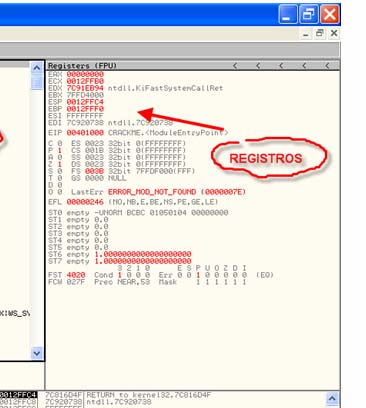The height and width of the screenshot is (408, 366).
Task: Click the Registers (FPU) header bar
Action: click(193, 66)
